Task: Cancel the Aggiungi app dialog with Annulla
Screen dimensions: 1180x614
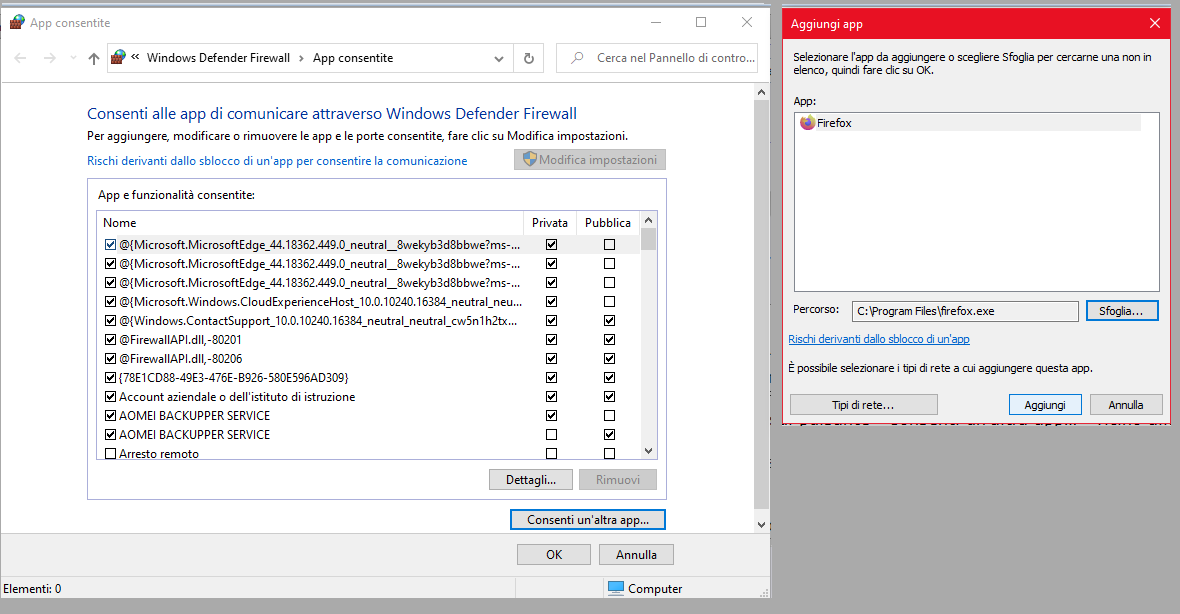Action: (x=1126, y=405)
